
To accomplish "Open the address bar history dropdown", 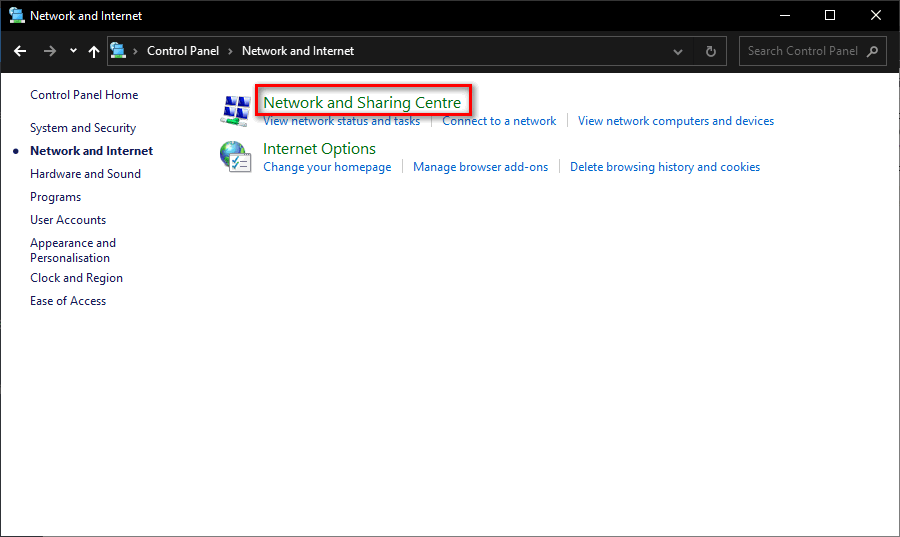I will coord(678,52).
